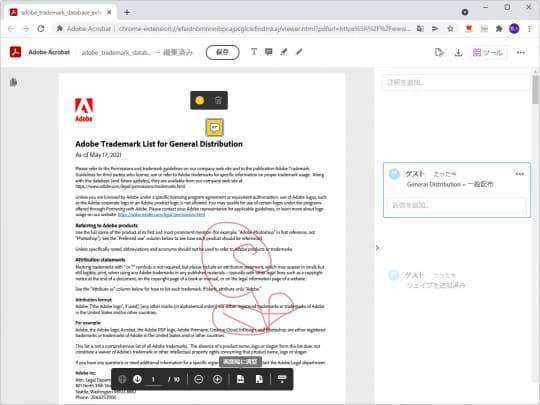Screen dimensions: 540x405
Task: Open the three-dot more options in Acrobat header
Action: coord(521,52)
